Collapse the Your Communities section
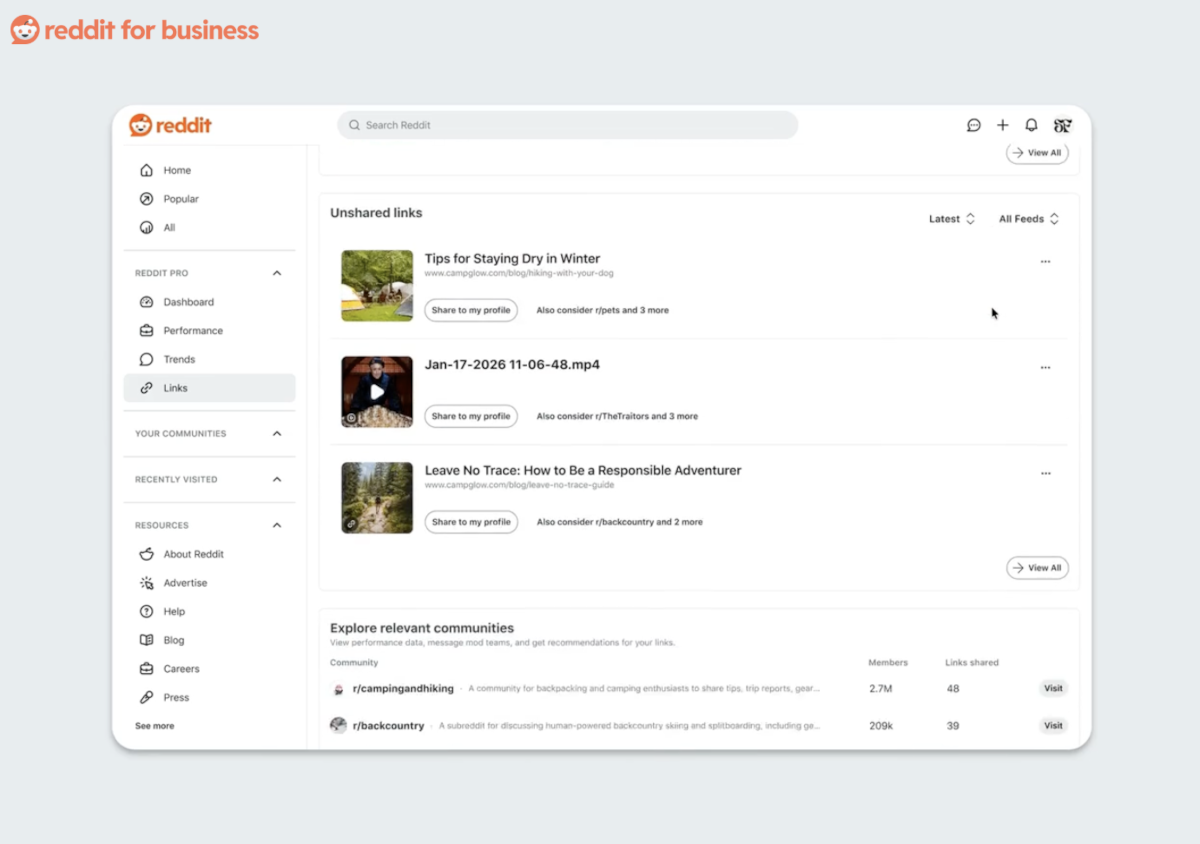Screen dimensions: 1200x844 point(277,434)
